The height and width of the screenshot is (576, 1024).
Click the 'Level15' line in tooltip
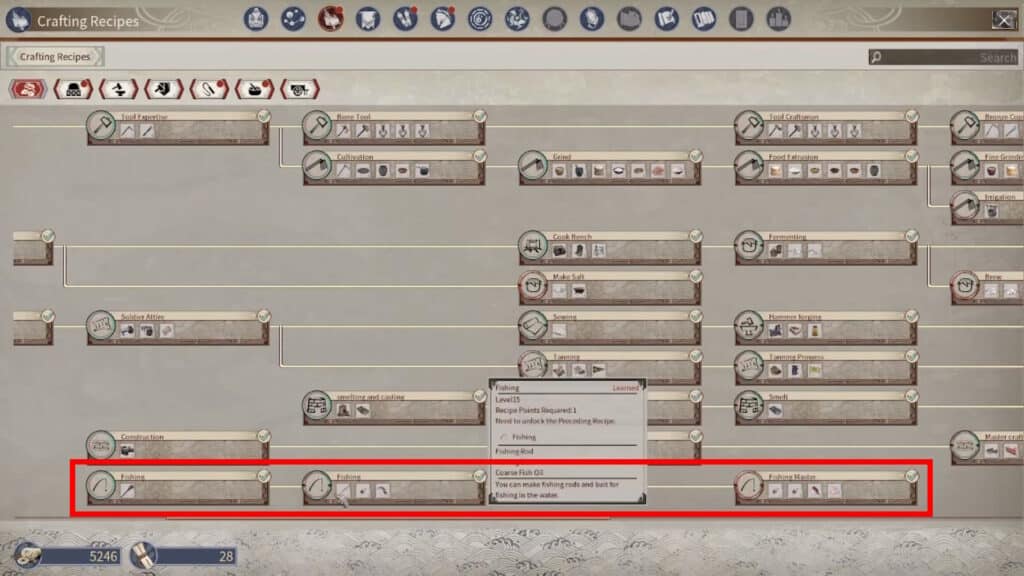point(507,399)
